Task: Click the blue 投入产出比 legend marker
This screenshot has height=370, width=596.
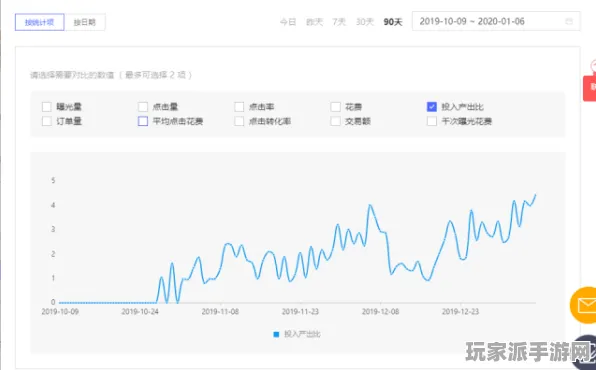Action: pos(276,334)
